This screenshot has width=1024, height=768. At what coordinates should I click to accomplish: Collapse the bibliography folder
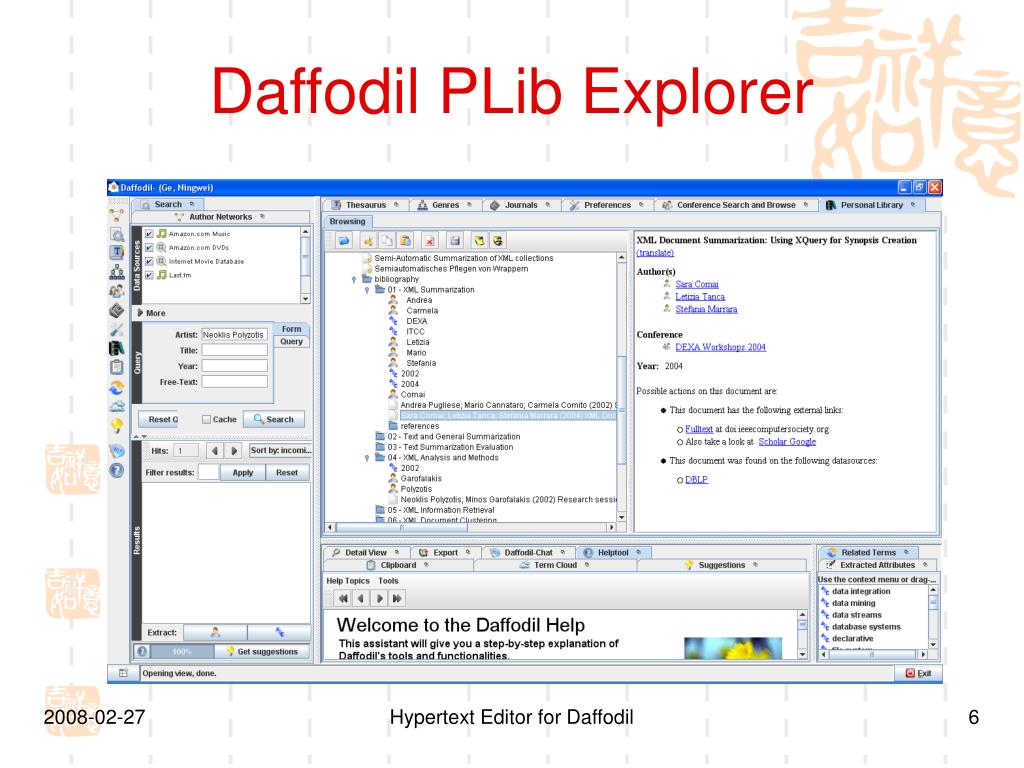pyautogui.click(x=354, y=280)
